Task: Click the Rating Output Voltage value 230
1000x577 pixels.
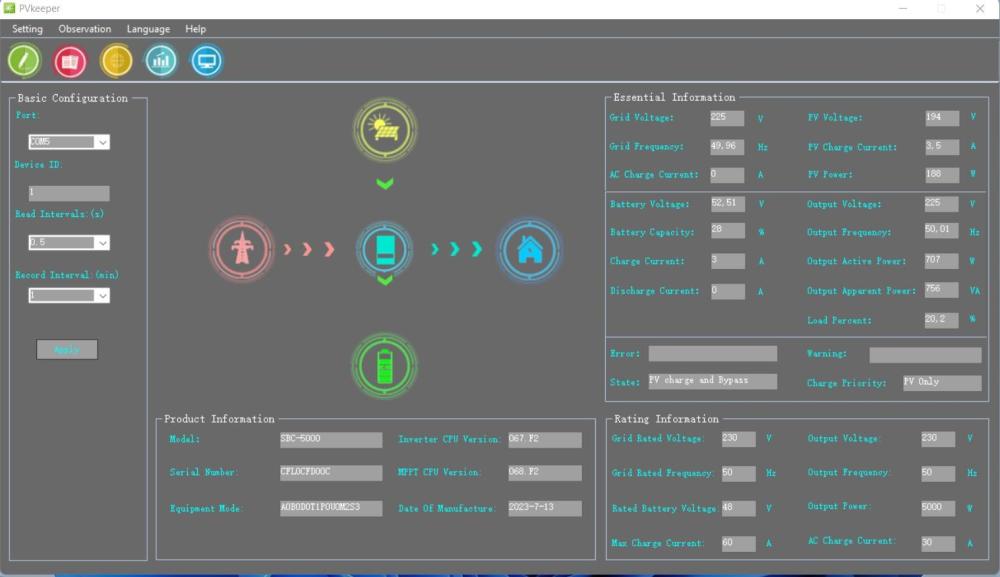Action: 938,439
